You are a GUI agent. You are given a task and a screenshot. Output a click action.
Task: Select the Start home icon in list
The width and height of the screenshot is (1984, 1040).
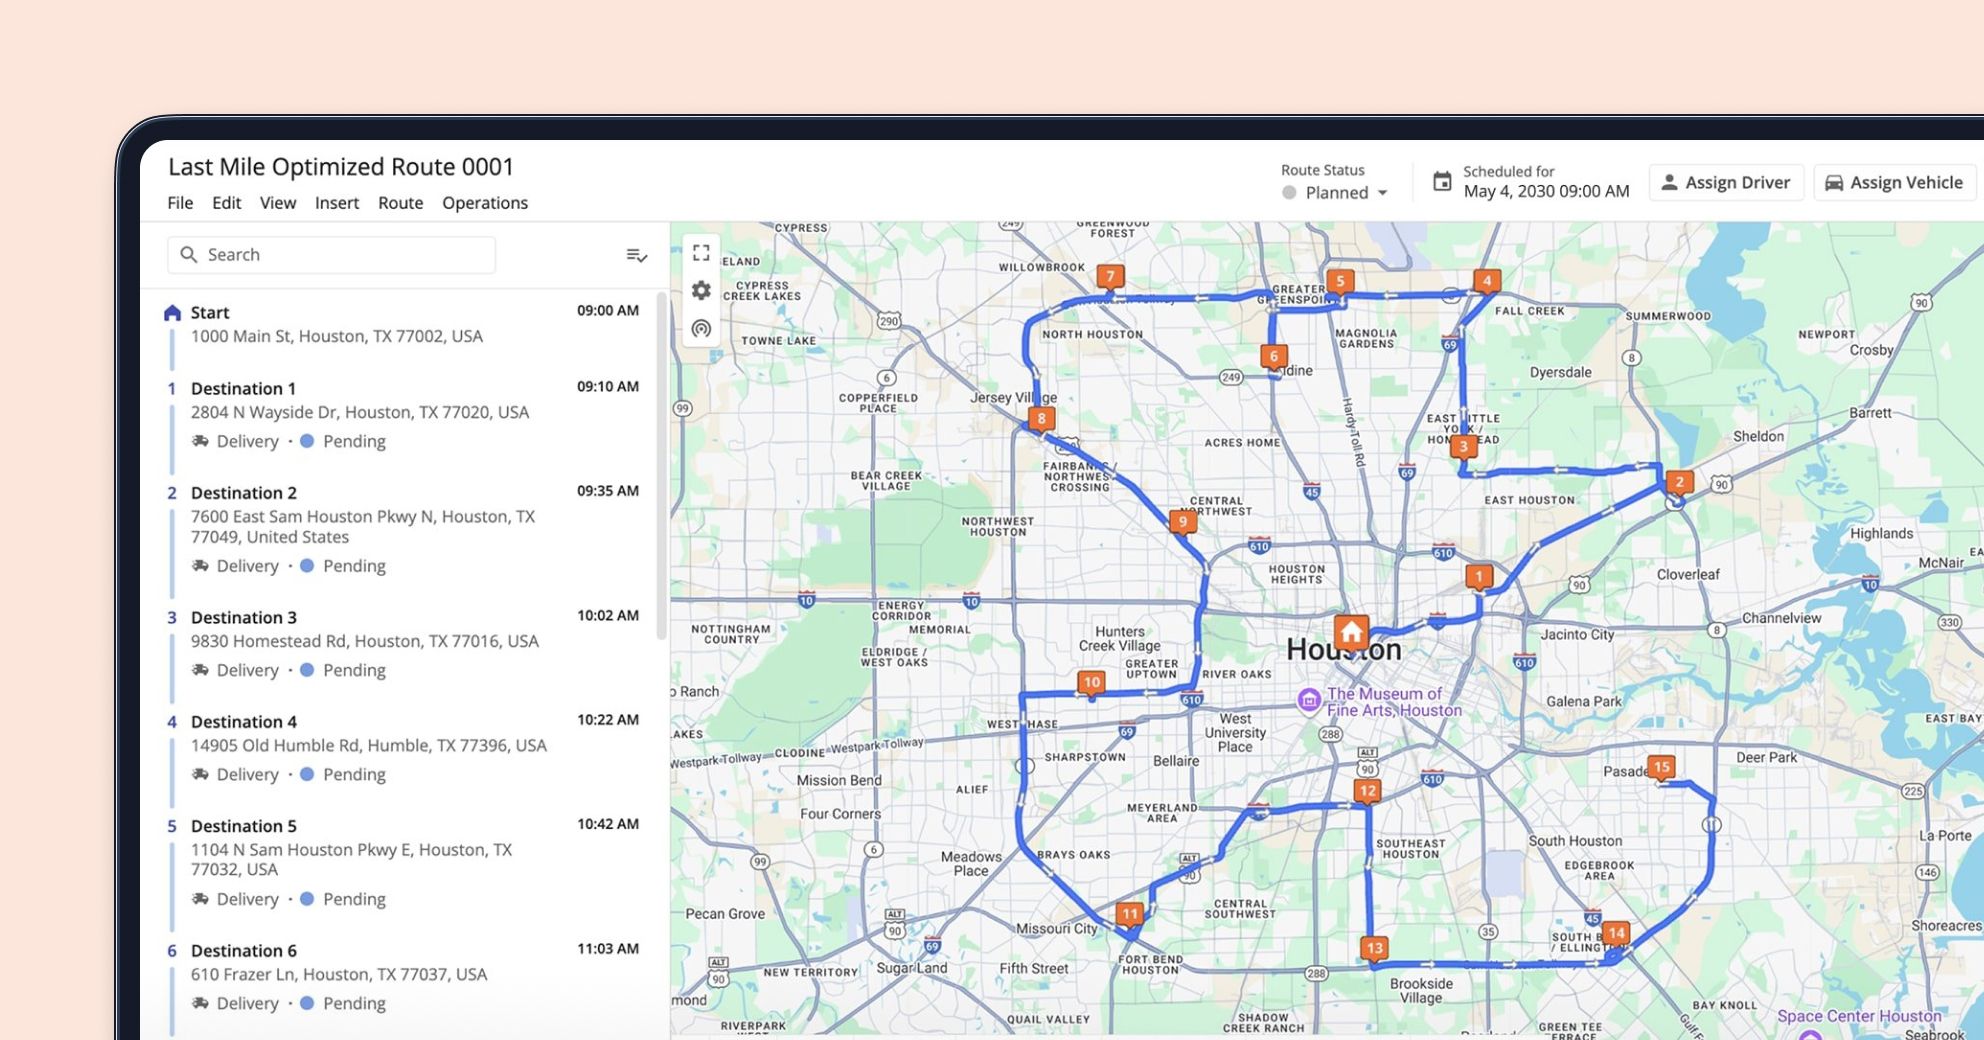(172, 313)
